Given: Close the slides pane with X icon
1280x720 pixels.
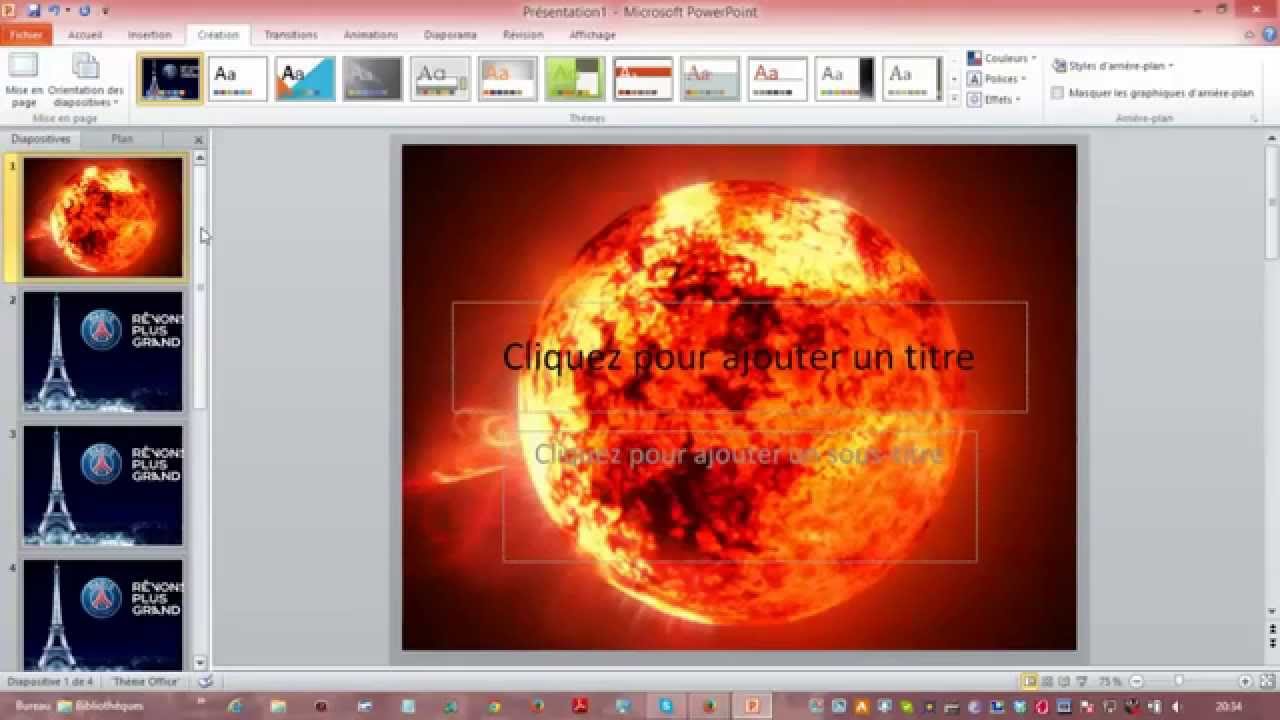Looking at the screenshot, I should (198, 140).
